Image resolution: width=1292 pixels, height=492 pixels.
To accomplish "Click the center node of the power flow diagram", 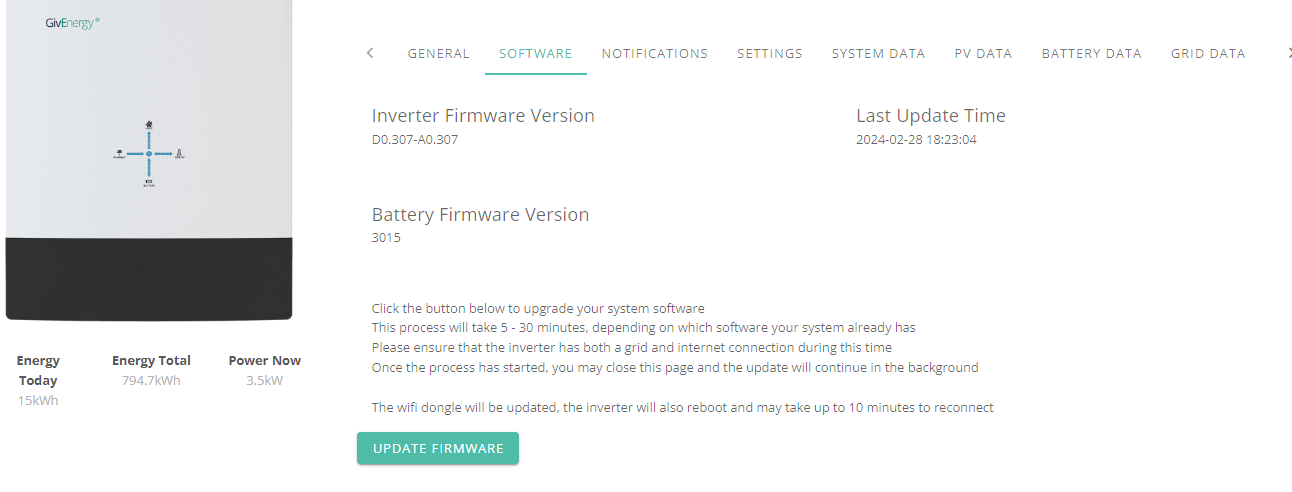I will (x=149, y=154).
